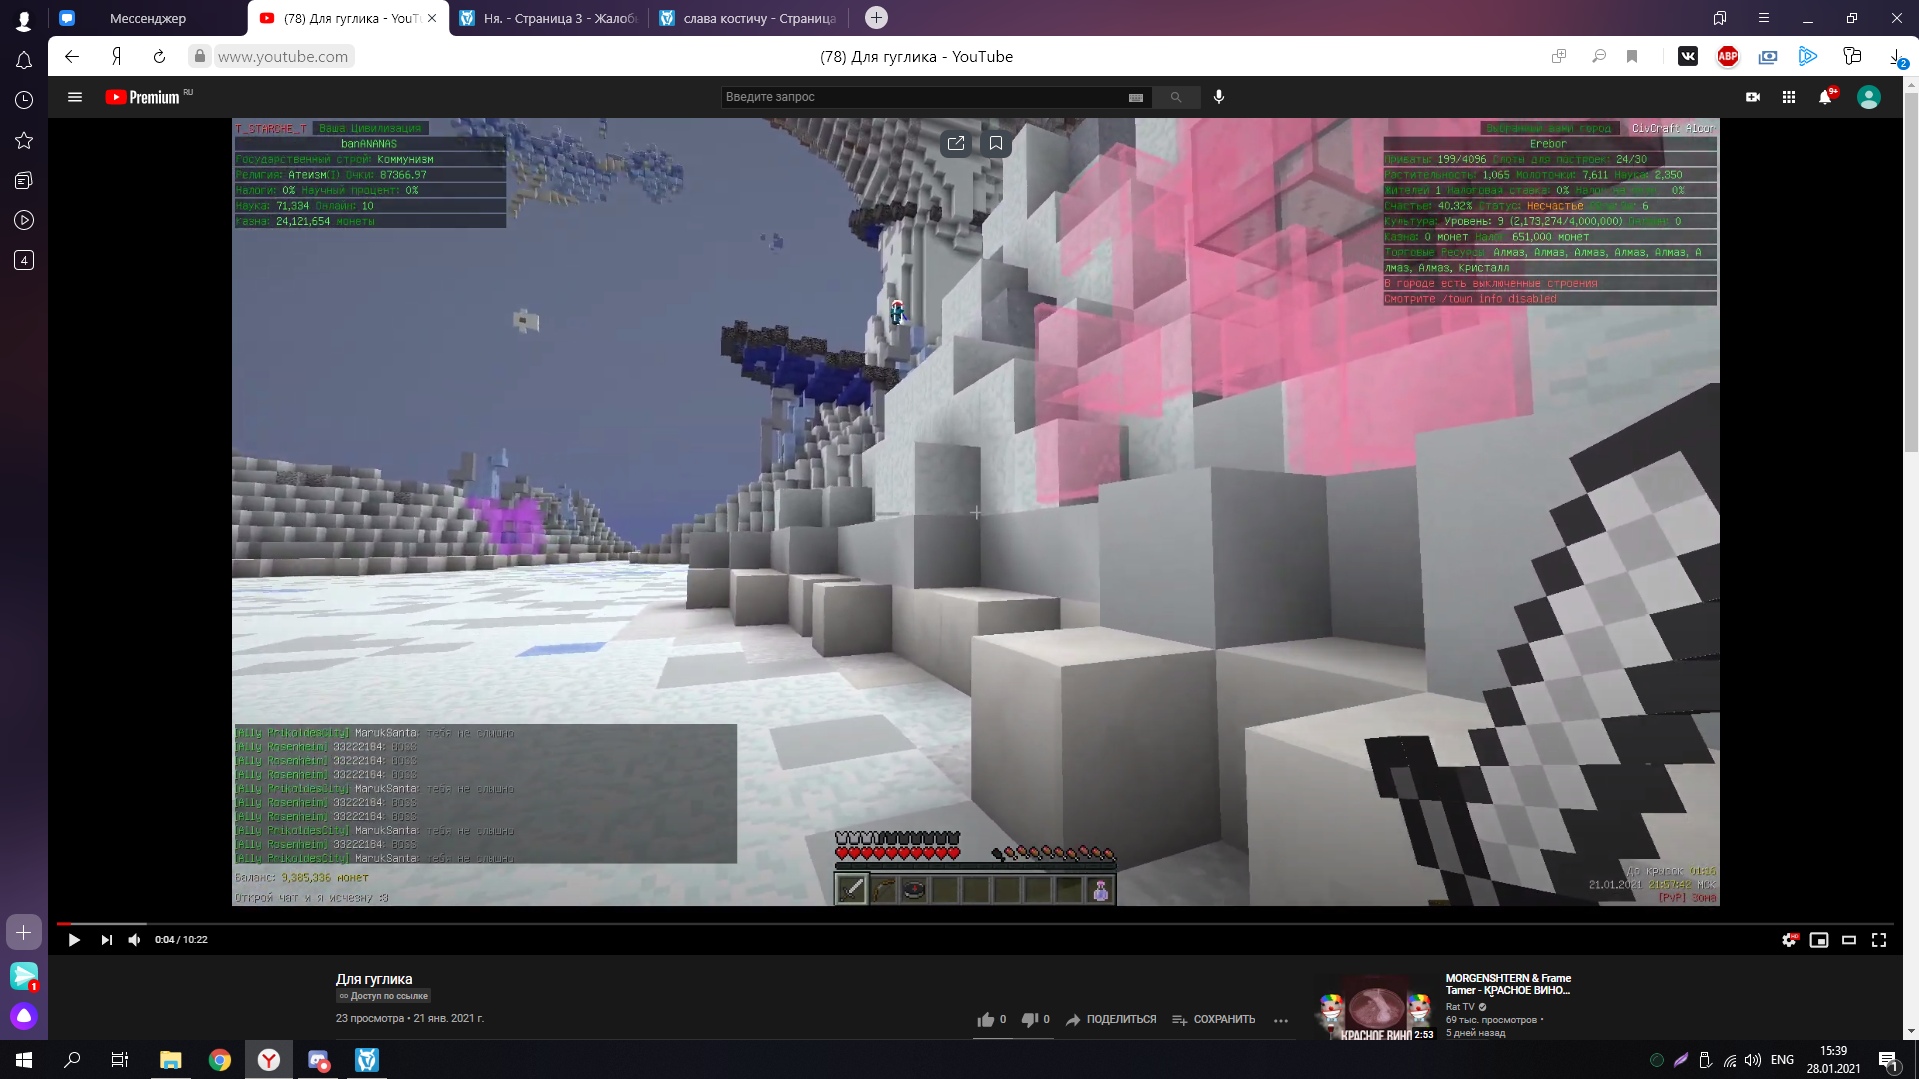Click the YouTube search magnifier button
This screenshot has width=1919, height=1079.
pyautogui.click(x=1176, y=97)
